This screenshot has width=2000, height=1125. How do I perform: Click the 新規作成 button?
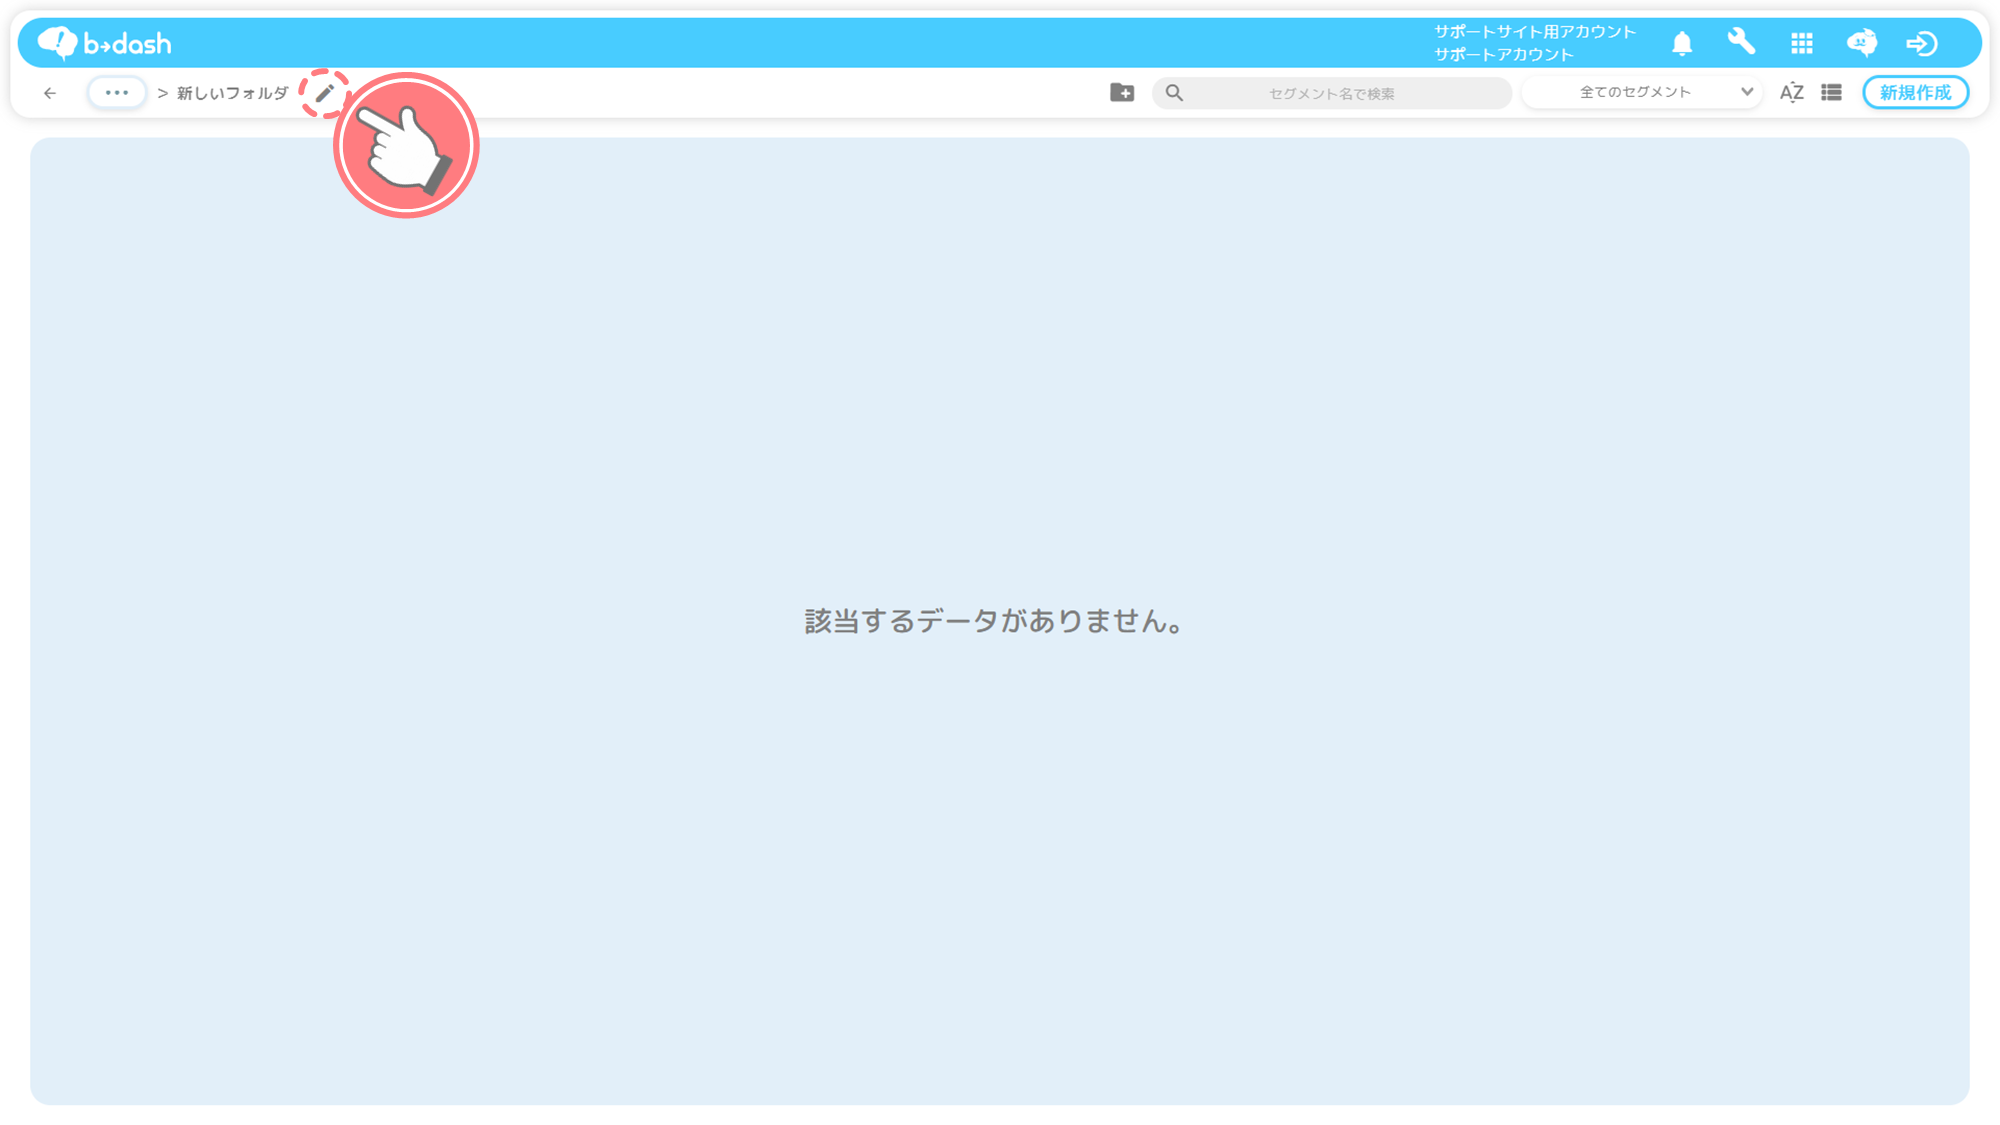click(x=1915, y=92)
